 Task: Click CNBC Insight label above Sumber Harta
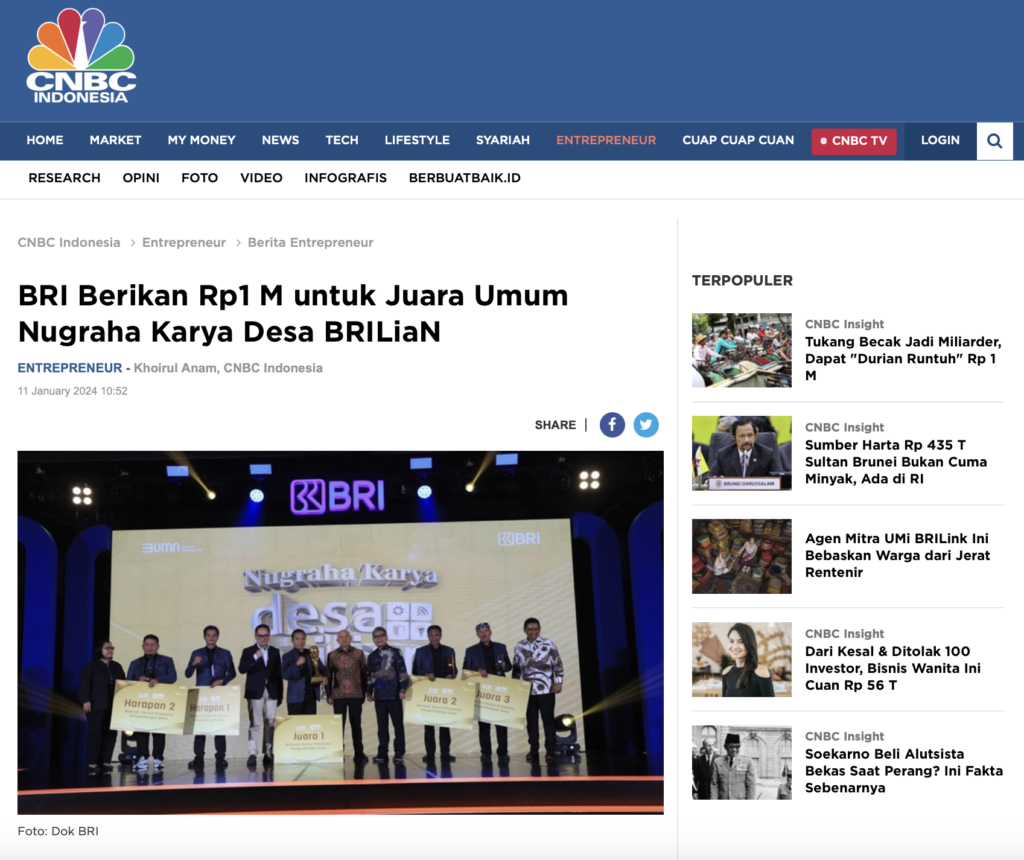click(844, 427)
